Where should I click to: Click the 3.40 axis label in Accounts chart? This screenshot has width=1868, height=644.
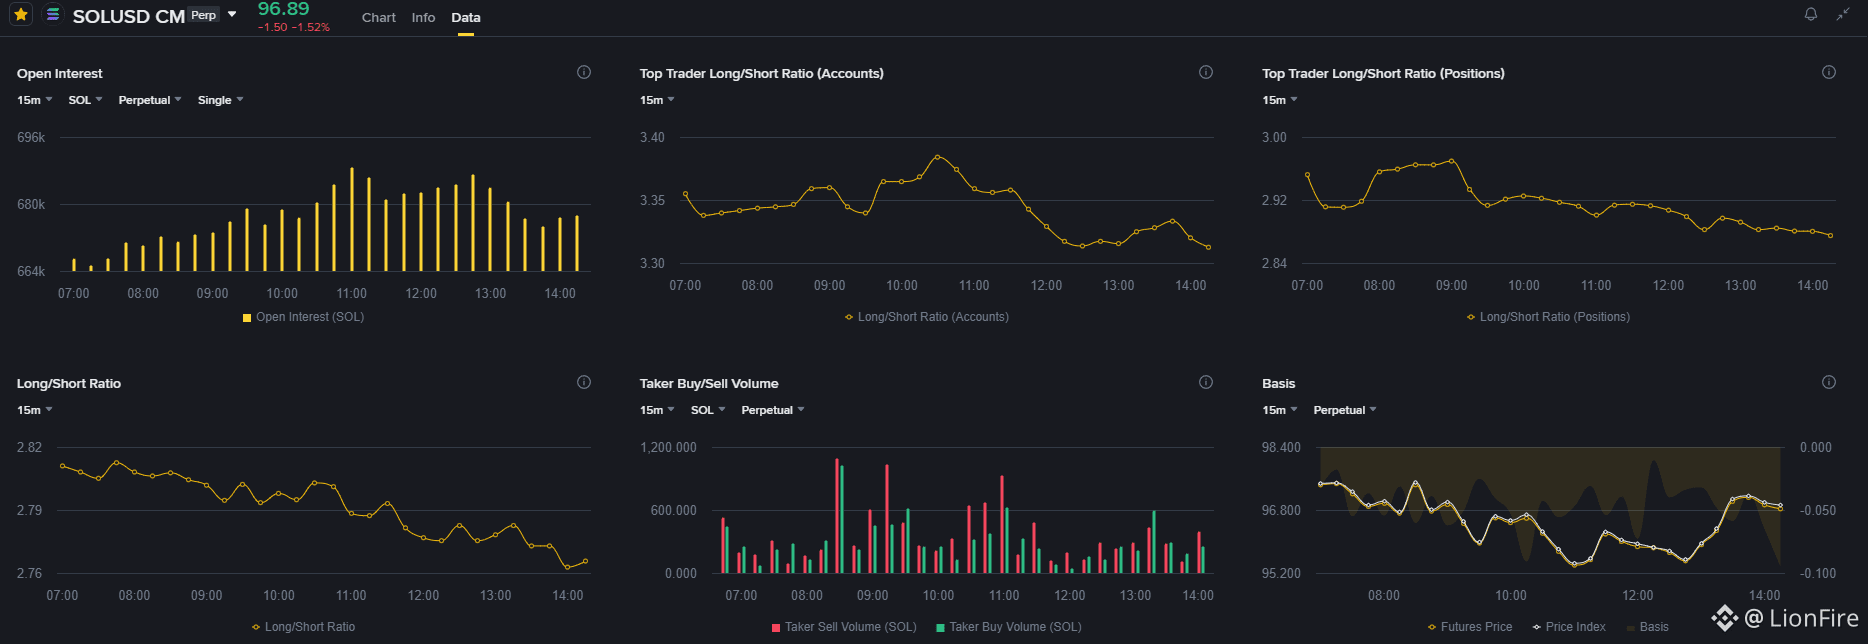652,137
